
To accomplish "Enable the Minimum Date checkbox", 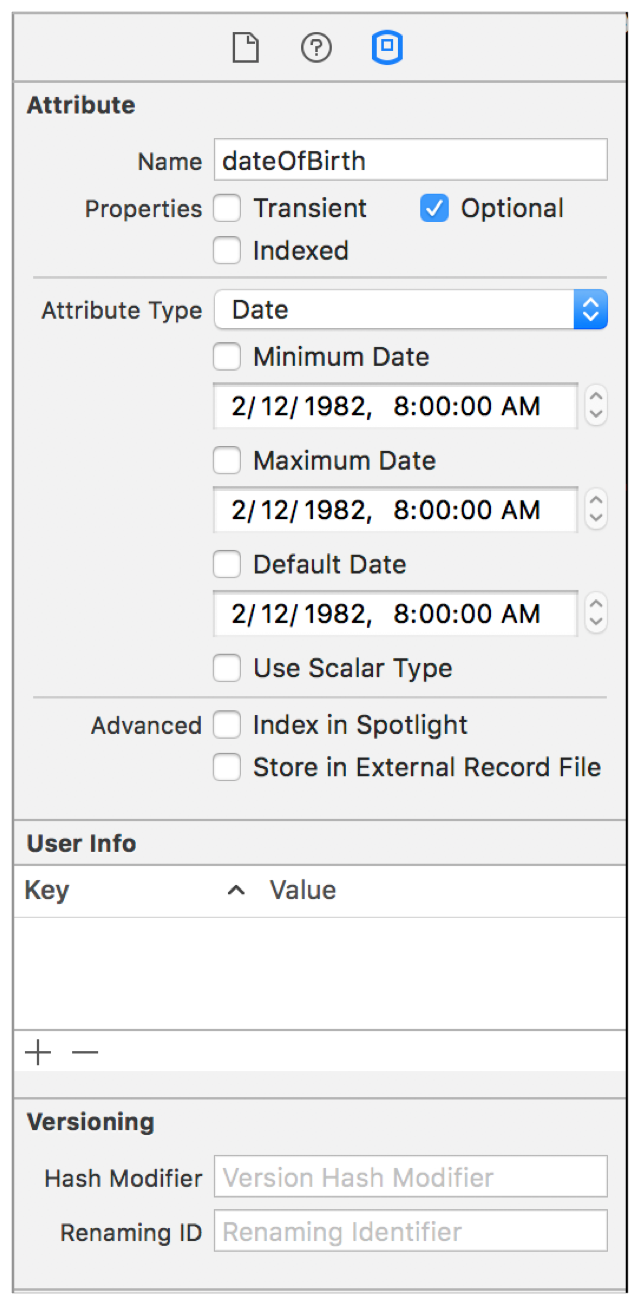I will pos(228,356).
